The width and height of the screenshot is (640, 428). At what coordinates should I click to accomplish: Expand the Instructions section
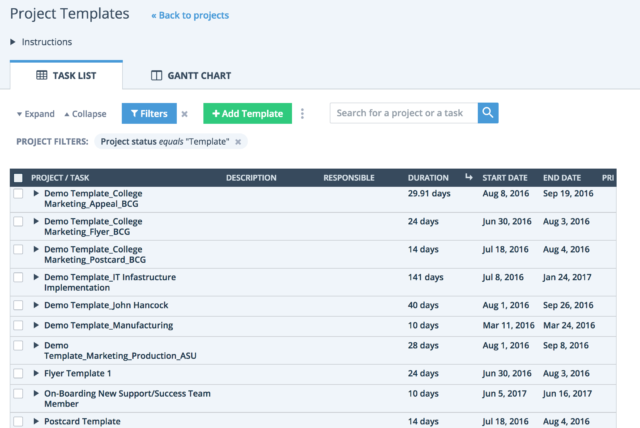(13, 42)
